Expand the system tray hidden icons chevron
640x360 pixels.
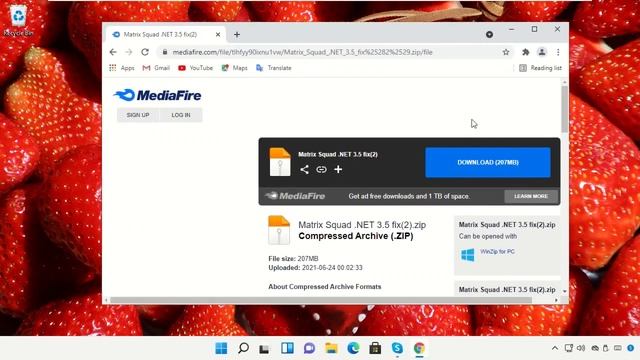pyautogui.click(x=555, y=348)
